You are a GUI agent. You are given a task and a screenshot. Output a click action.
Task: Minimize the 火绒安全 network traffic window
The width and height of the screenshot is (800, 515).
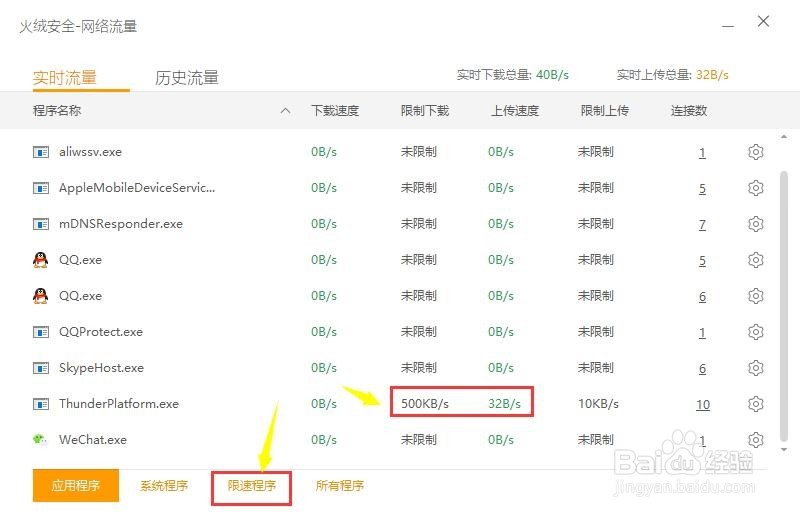tap(728, 26)
